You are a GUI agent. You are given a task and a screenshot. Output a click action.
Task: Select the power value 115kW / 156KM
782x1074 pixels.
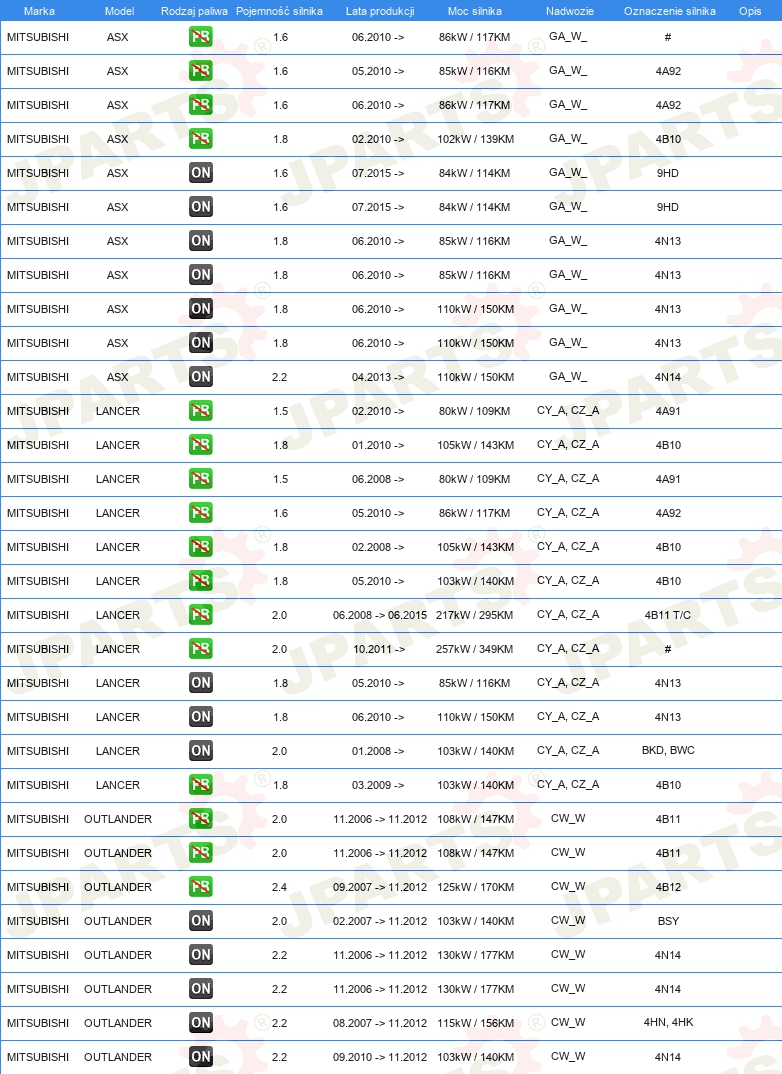coord(475,1023)
